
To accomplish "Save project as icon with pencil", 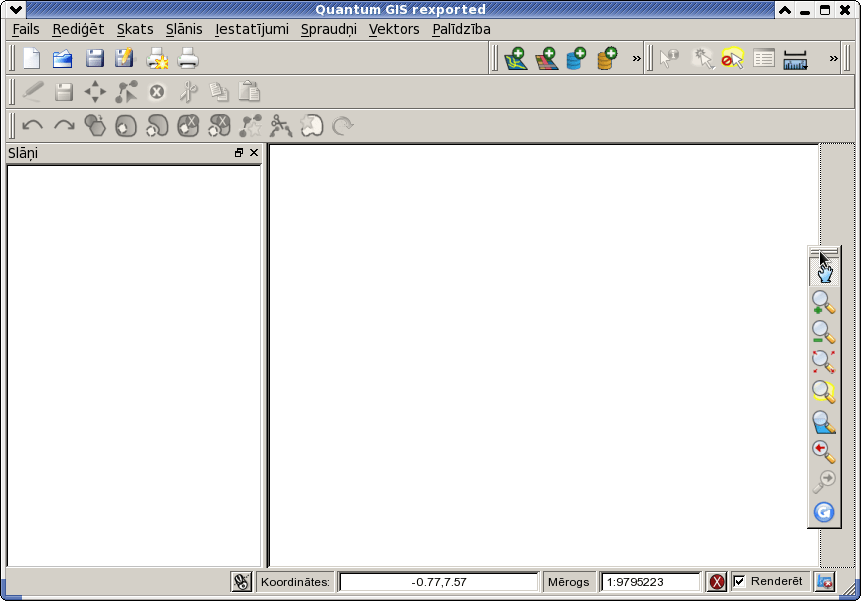I will coord(125,58).
